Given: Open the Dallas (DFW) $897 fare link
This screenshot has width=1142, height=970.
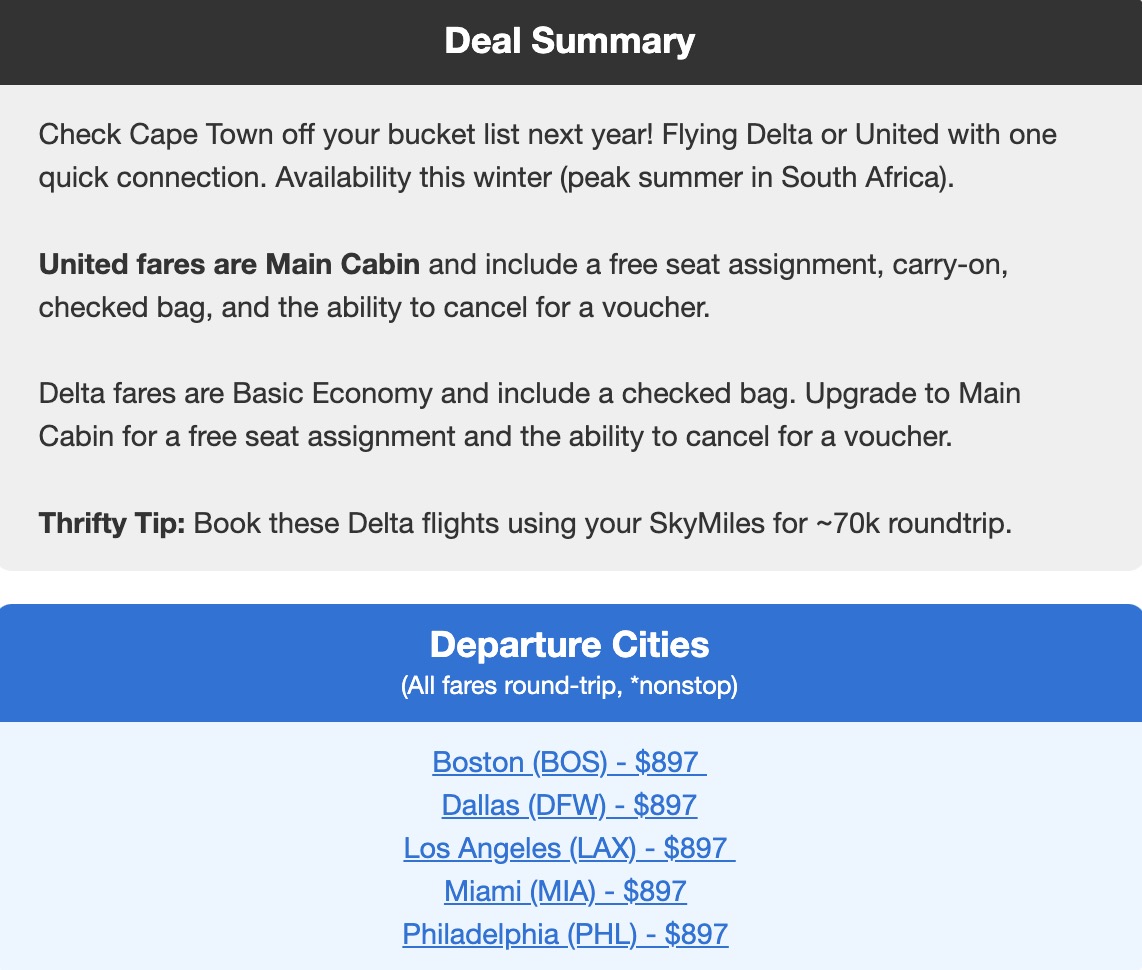Looking at the screenshot, I should [x=569, y=805].
